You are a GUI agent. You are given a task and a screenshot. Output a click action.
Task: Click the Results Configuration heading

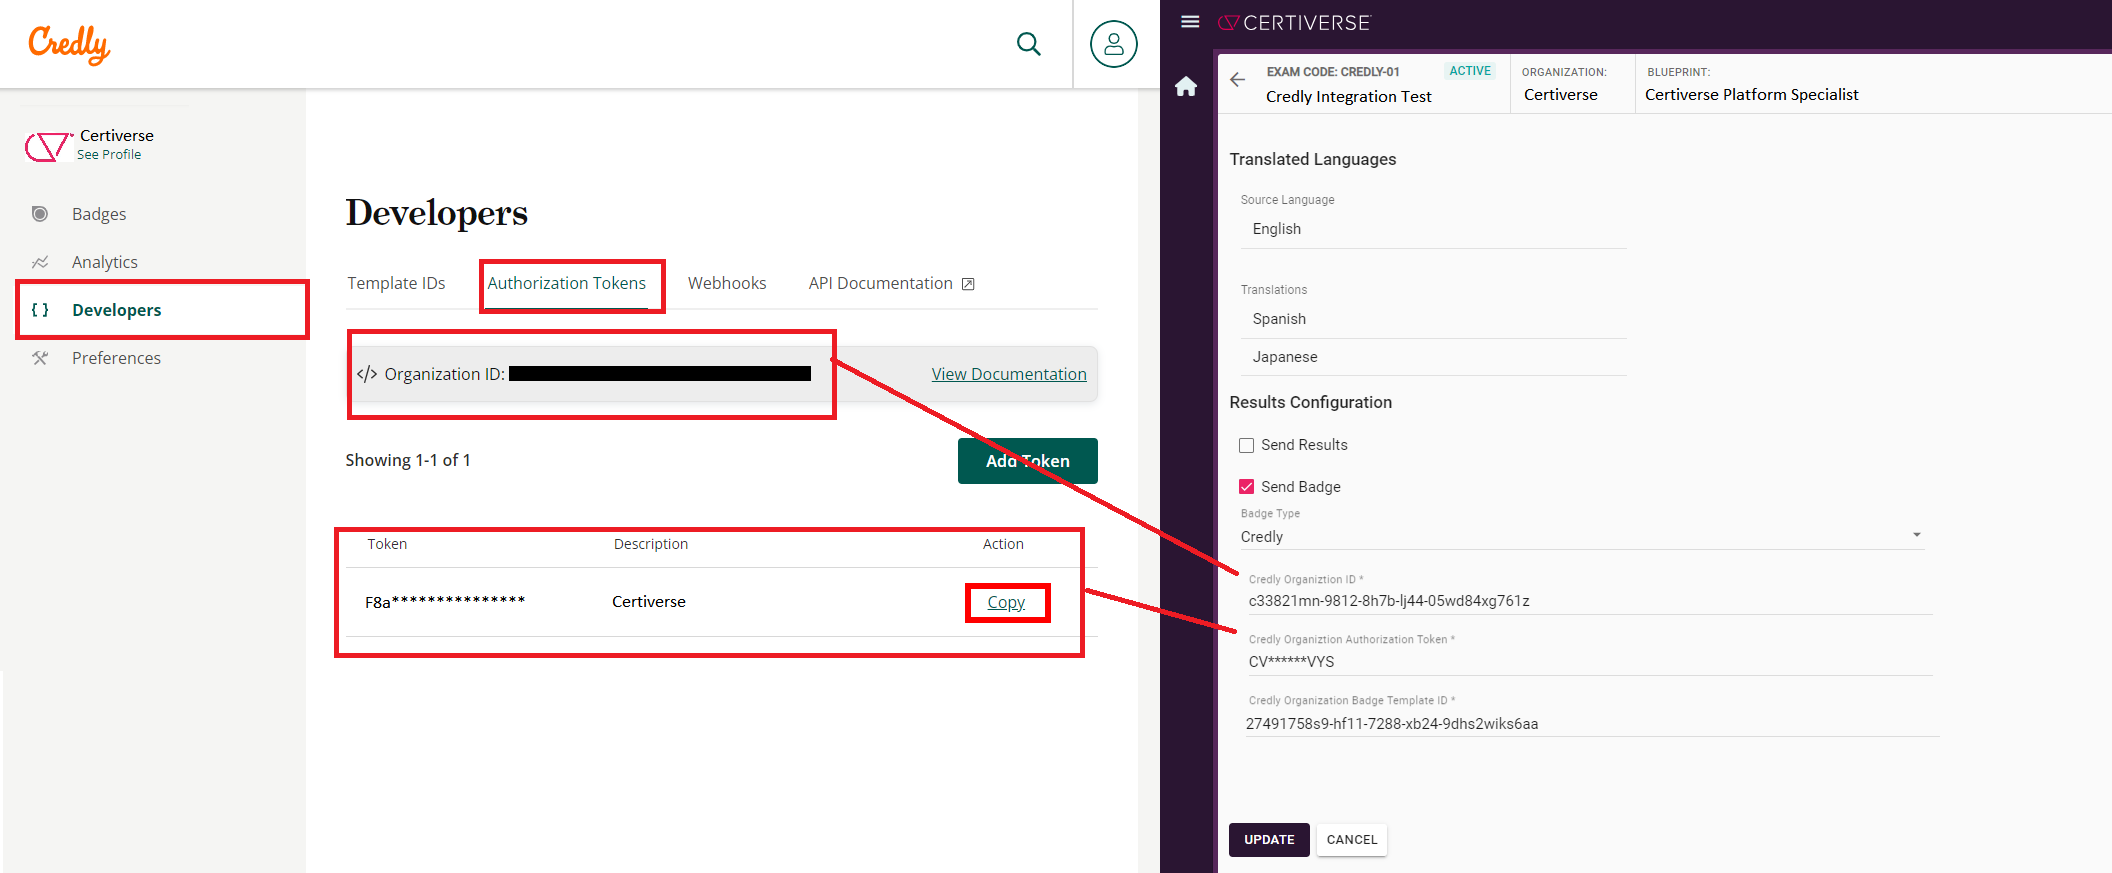click(1311, 402)
